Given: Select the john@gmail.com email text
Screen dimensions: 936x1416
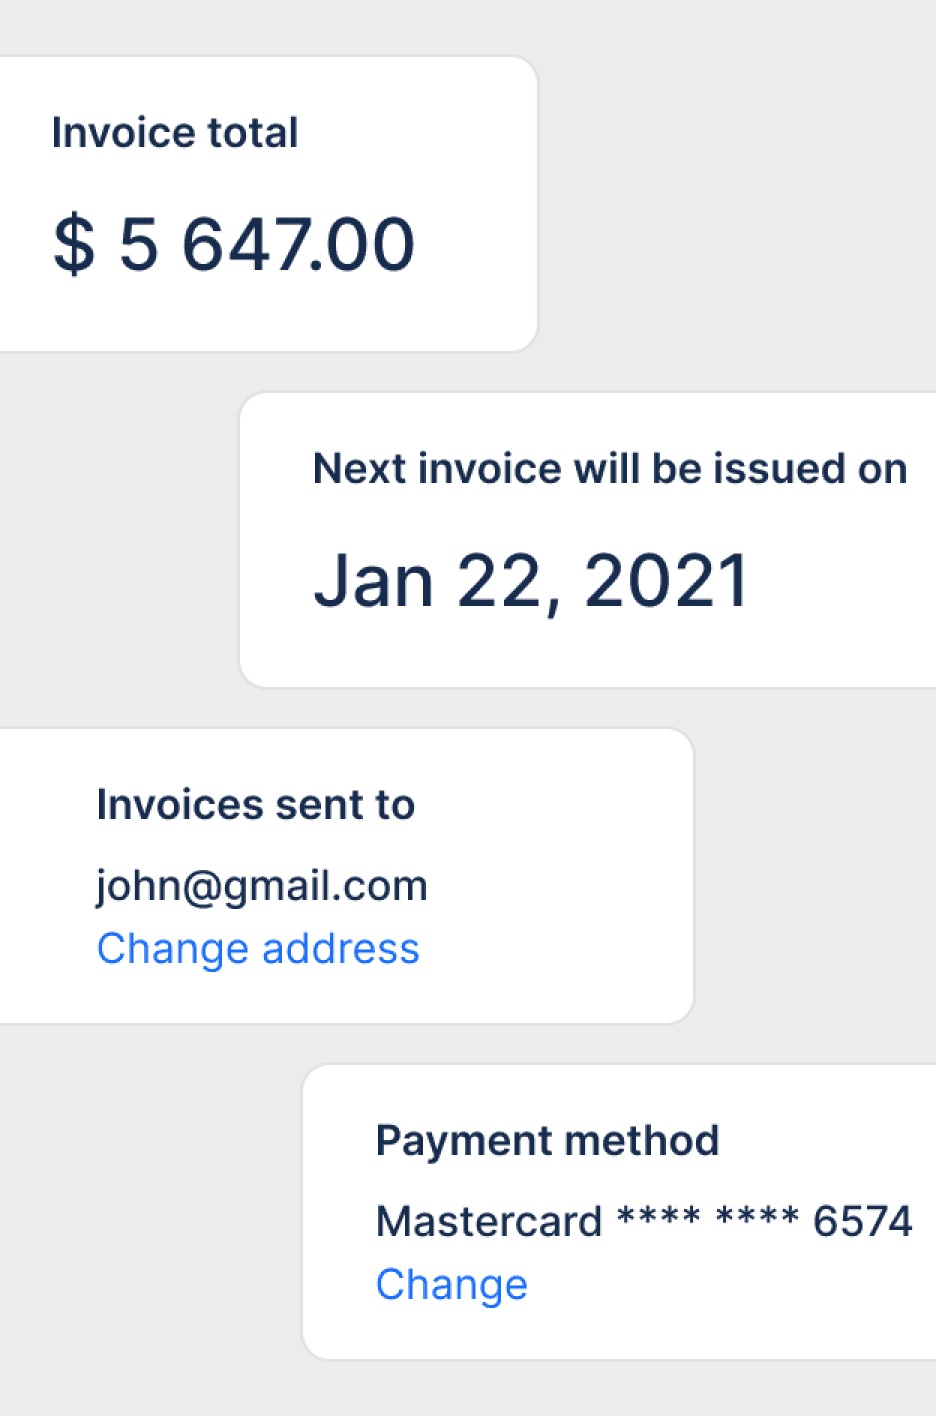Looking at the screenshot, I should (262, 886).
